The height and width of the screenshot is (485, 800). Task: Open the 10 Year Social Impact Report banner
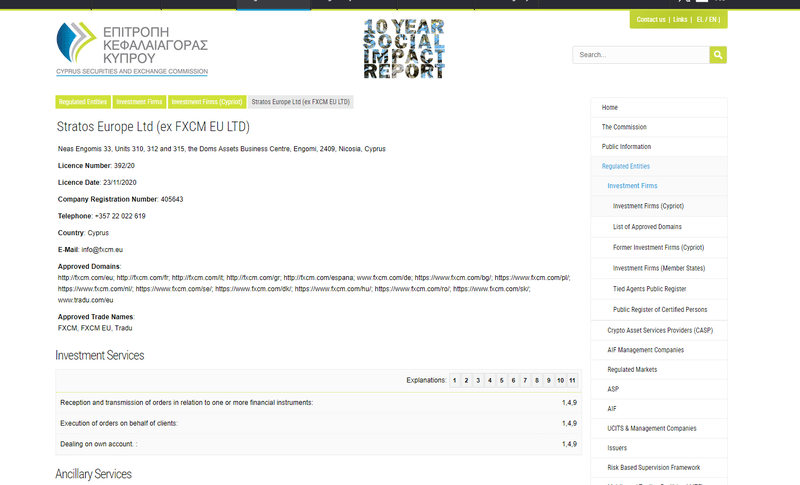403,49
